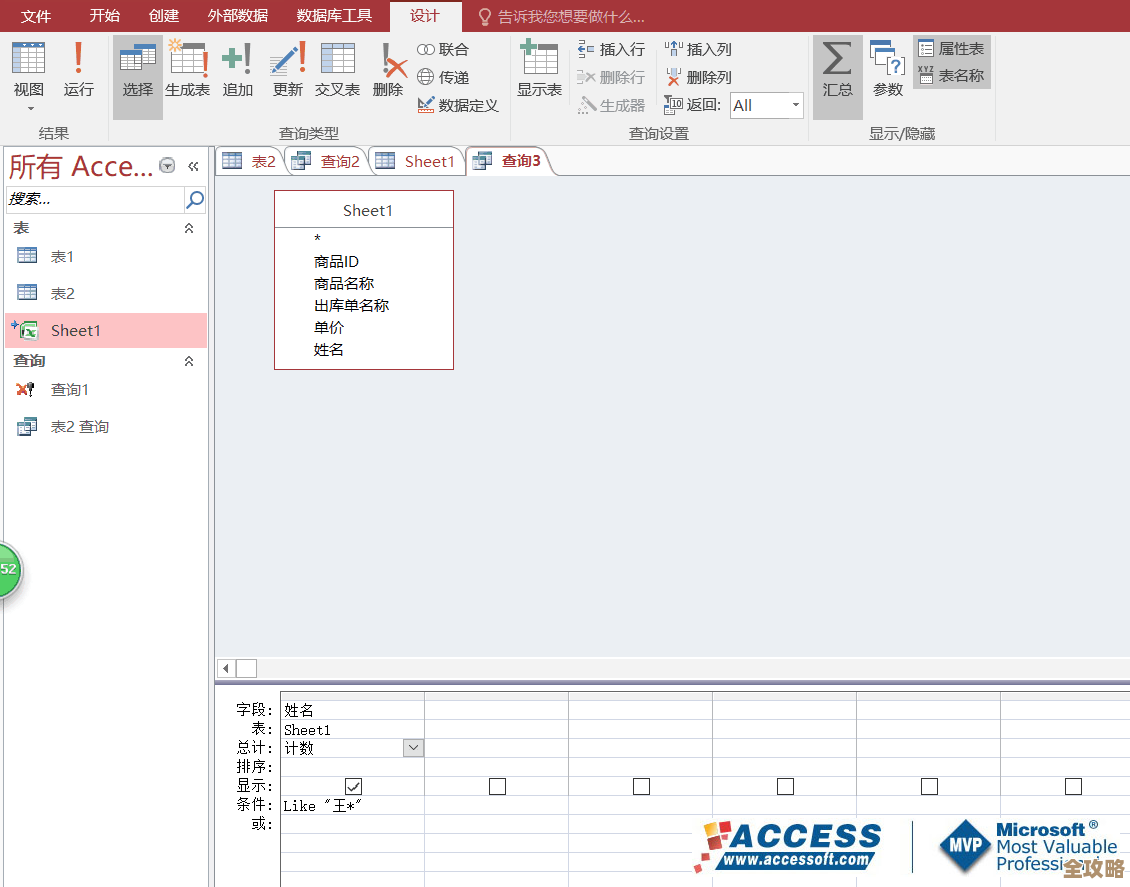Enable the third column's show checkbox
The image size is (1130, 887).
(x=641, y=786)
